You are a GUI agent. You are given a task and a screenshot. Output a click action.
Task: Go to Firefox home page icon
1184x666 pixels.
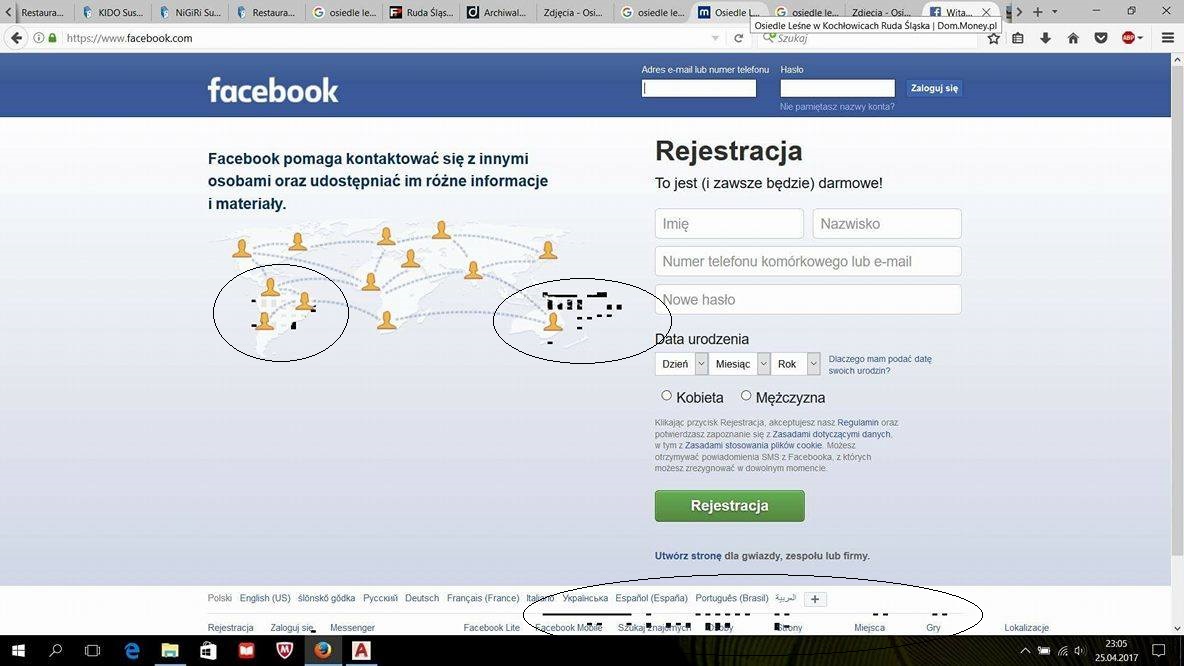(1073, 37)
